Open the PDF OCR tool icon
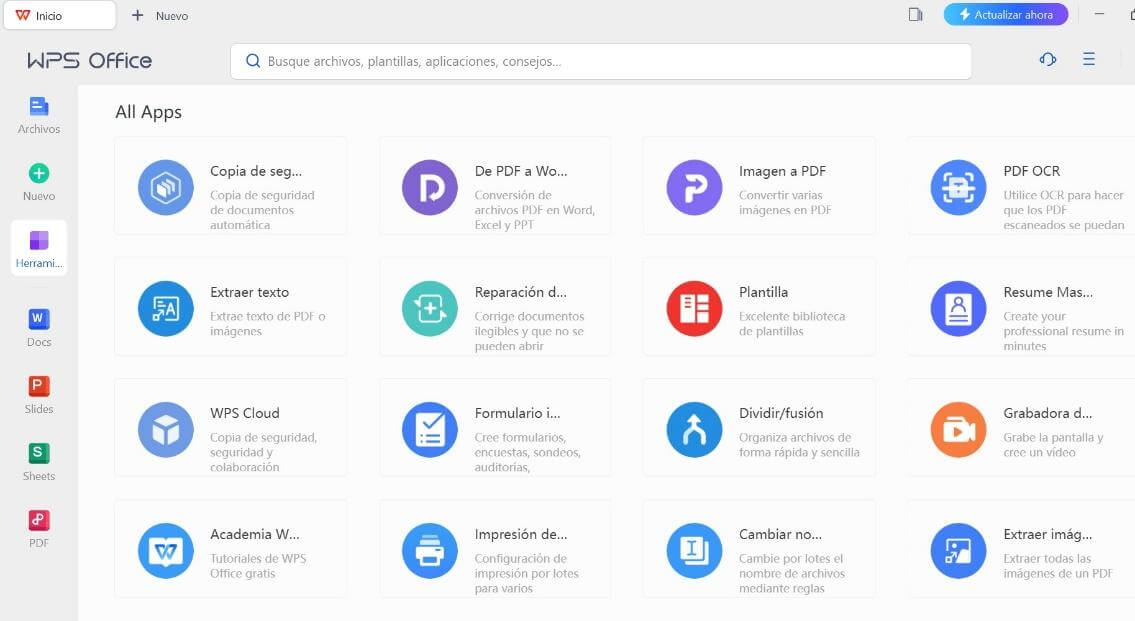1135x621 pixels. (x=958, y=187)
